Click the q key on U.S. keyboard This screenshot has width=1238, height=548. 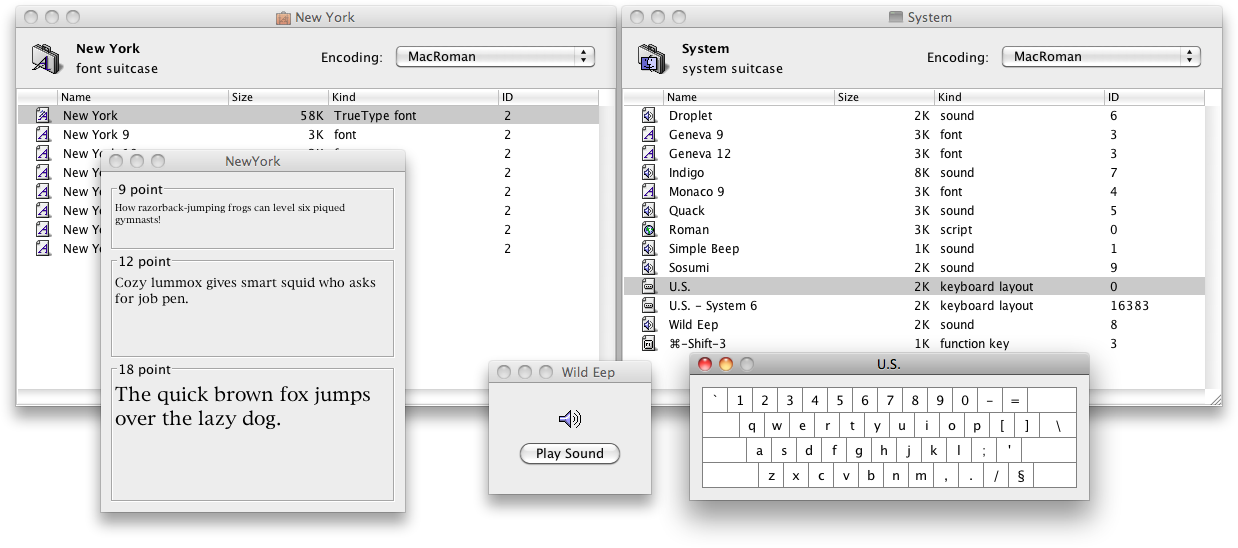pyautogui.click(x=752, y=426)
